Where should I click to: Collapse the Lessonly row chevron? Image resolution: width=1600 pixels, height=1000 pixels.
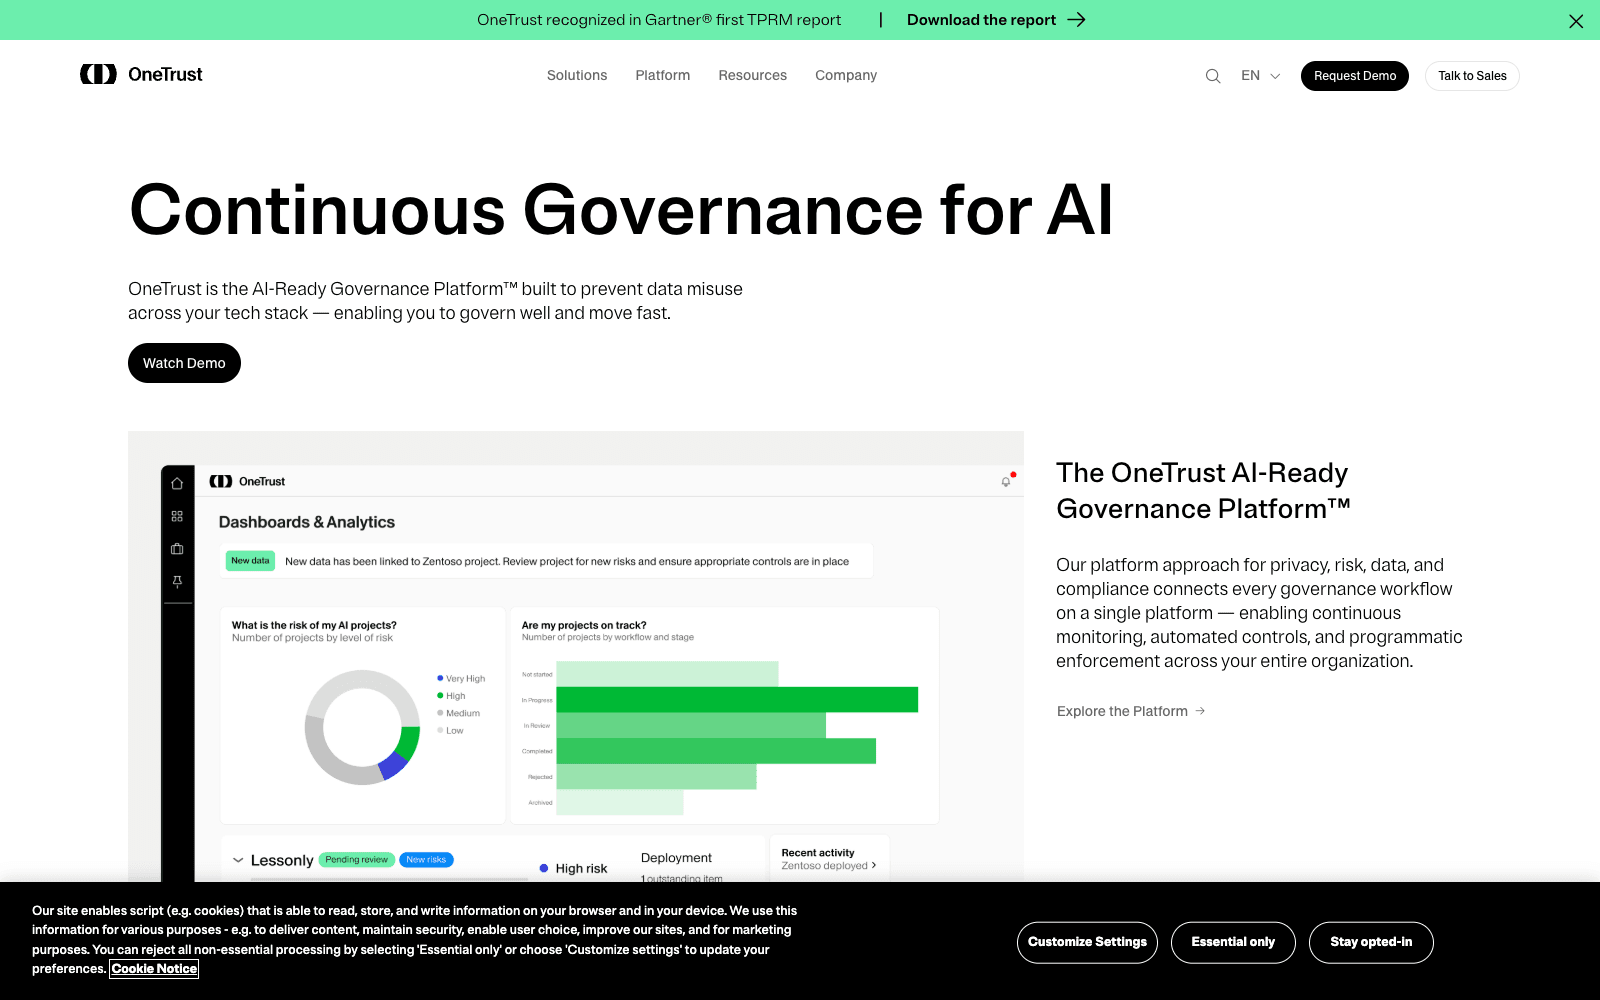(x=238, y=860)
